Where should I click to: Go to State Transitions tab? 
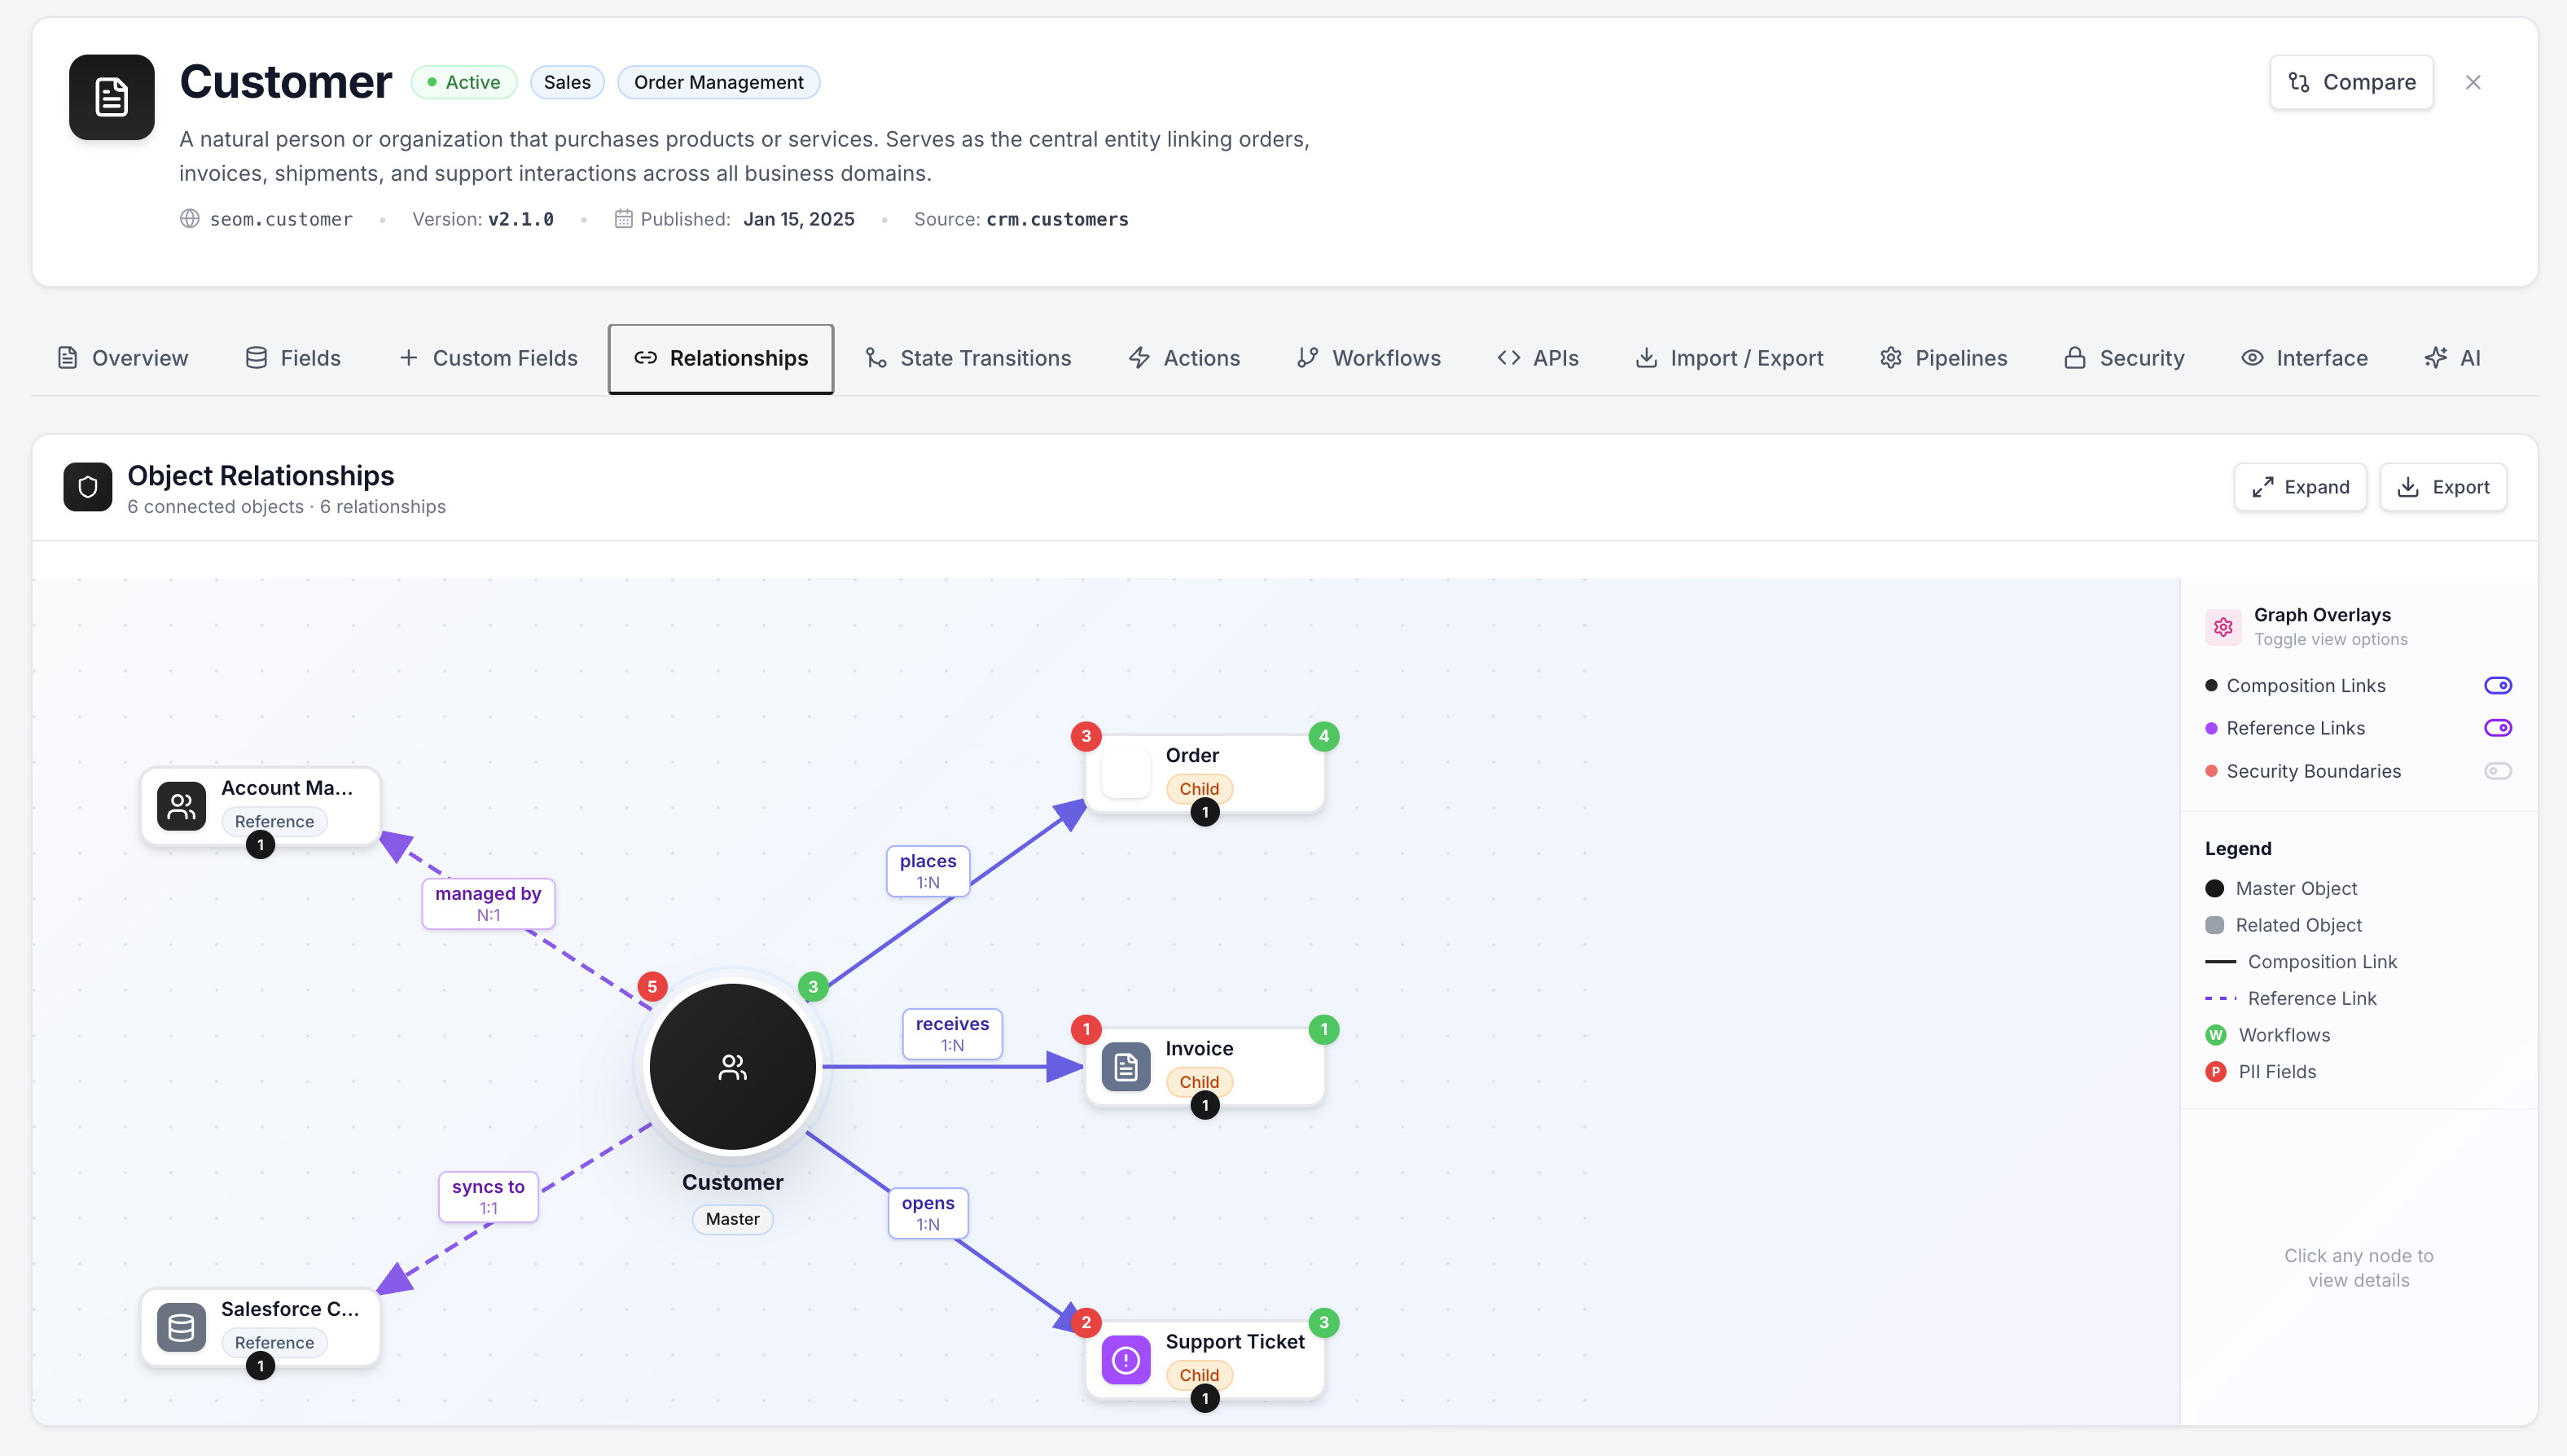[968, 358]
